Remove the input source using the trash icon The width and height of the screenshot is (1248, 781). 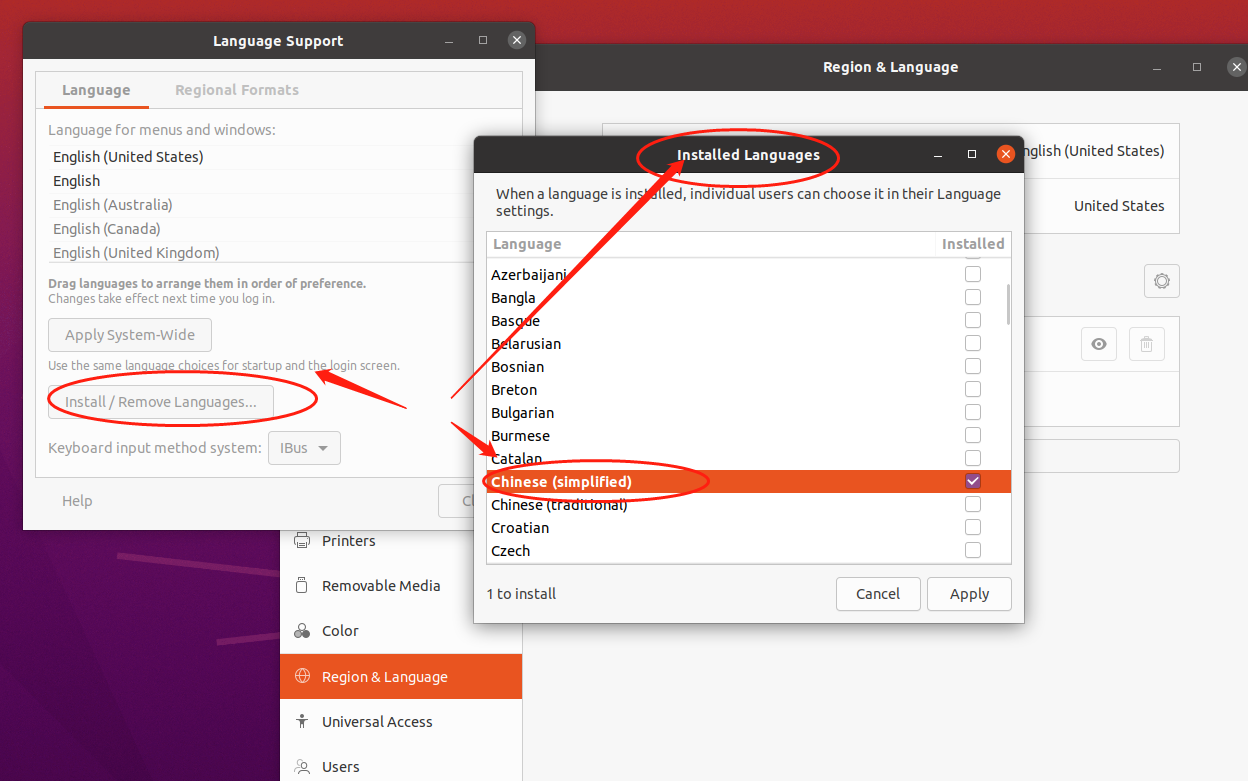pos(1146,343)
